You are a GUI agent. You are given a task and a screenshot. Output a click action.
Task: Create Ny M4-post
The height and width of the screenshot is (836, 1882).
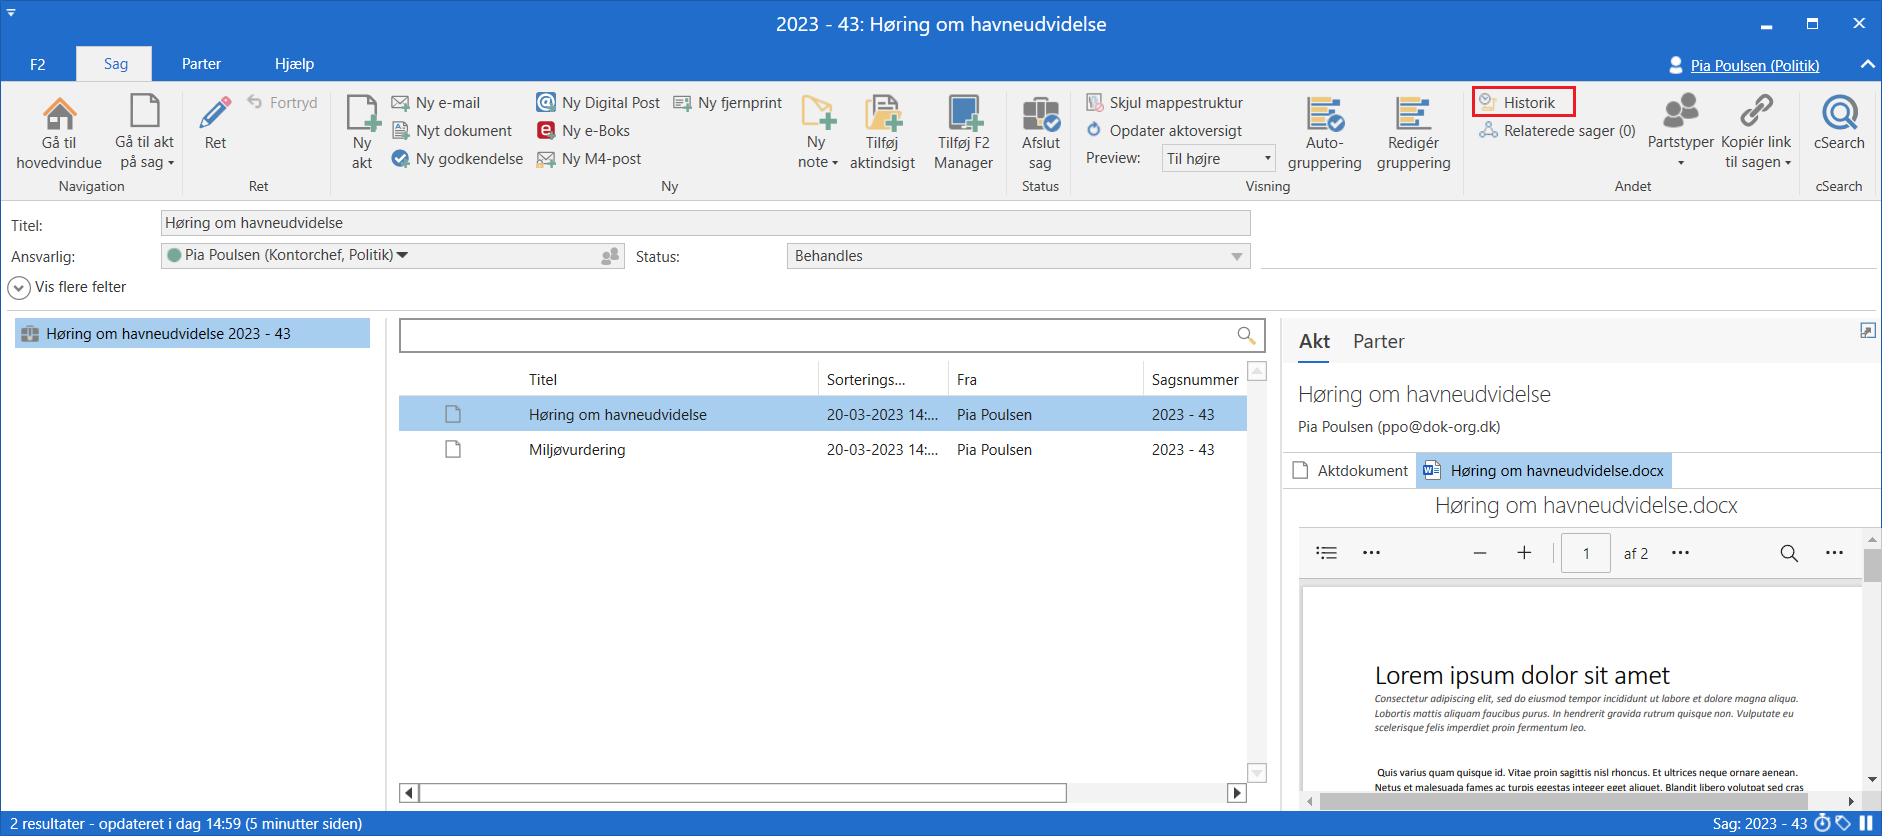pos(590,158)
